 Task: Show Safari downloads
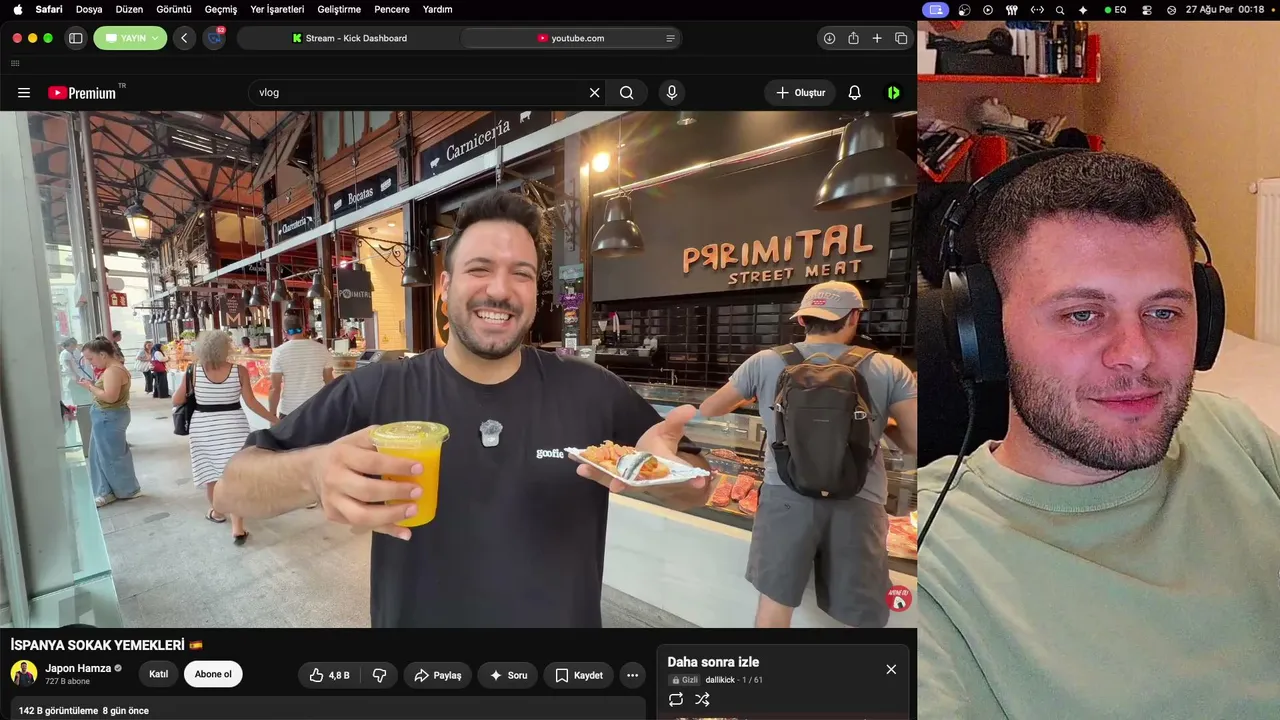pos(829,38)
